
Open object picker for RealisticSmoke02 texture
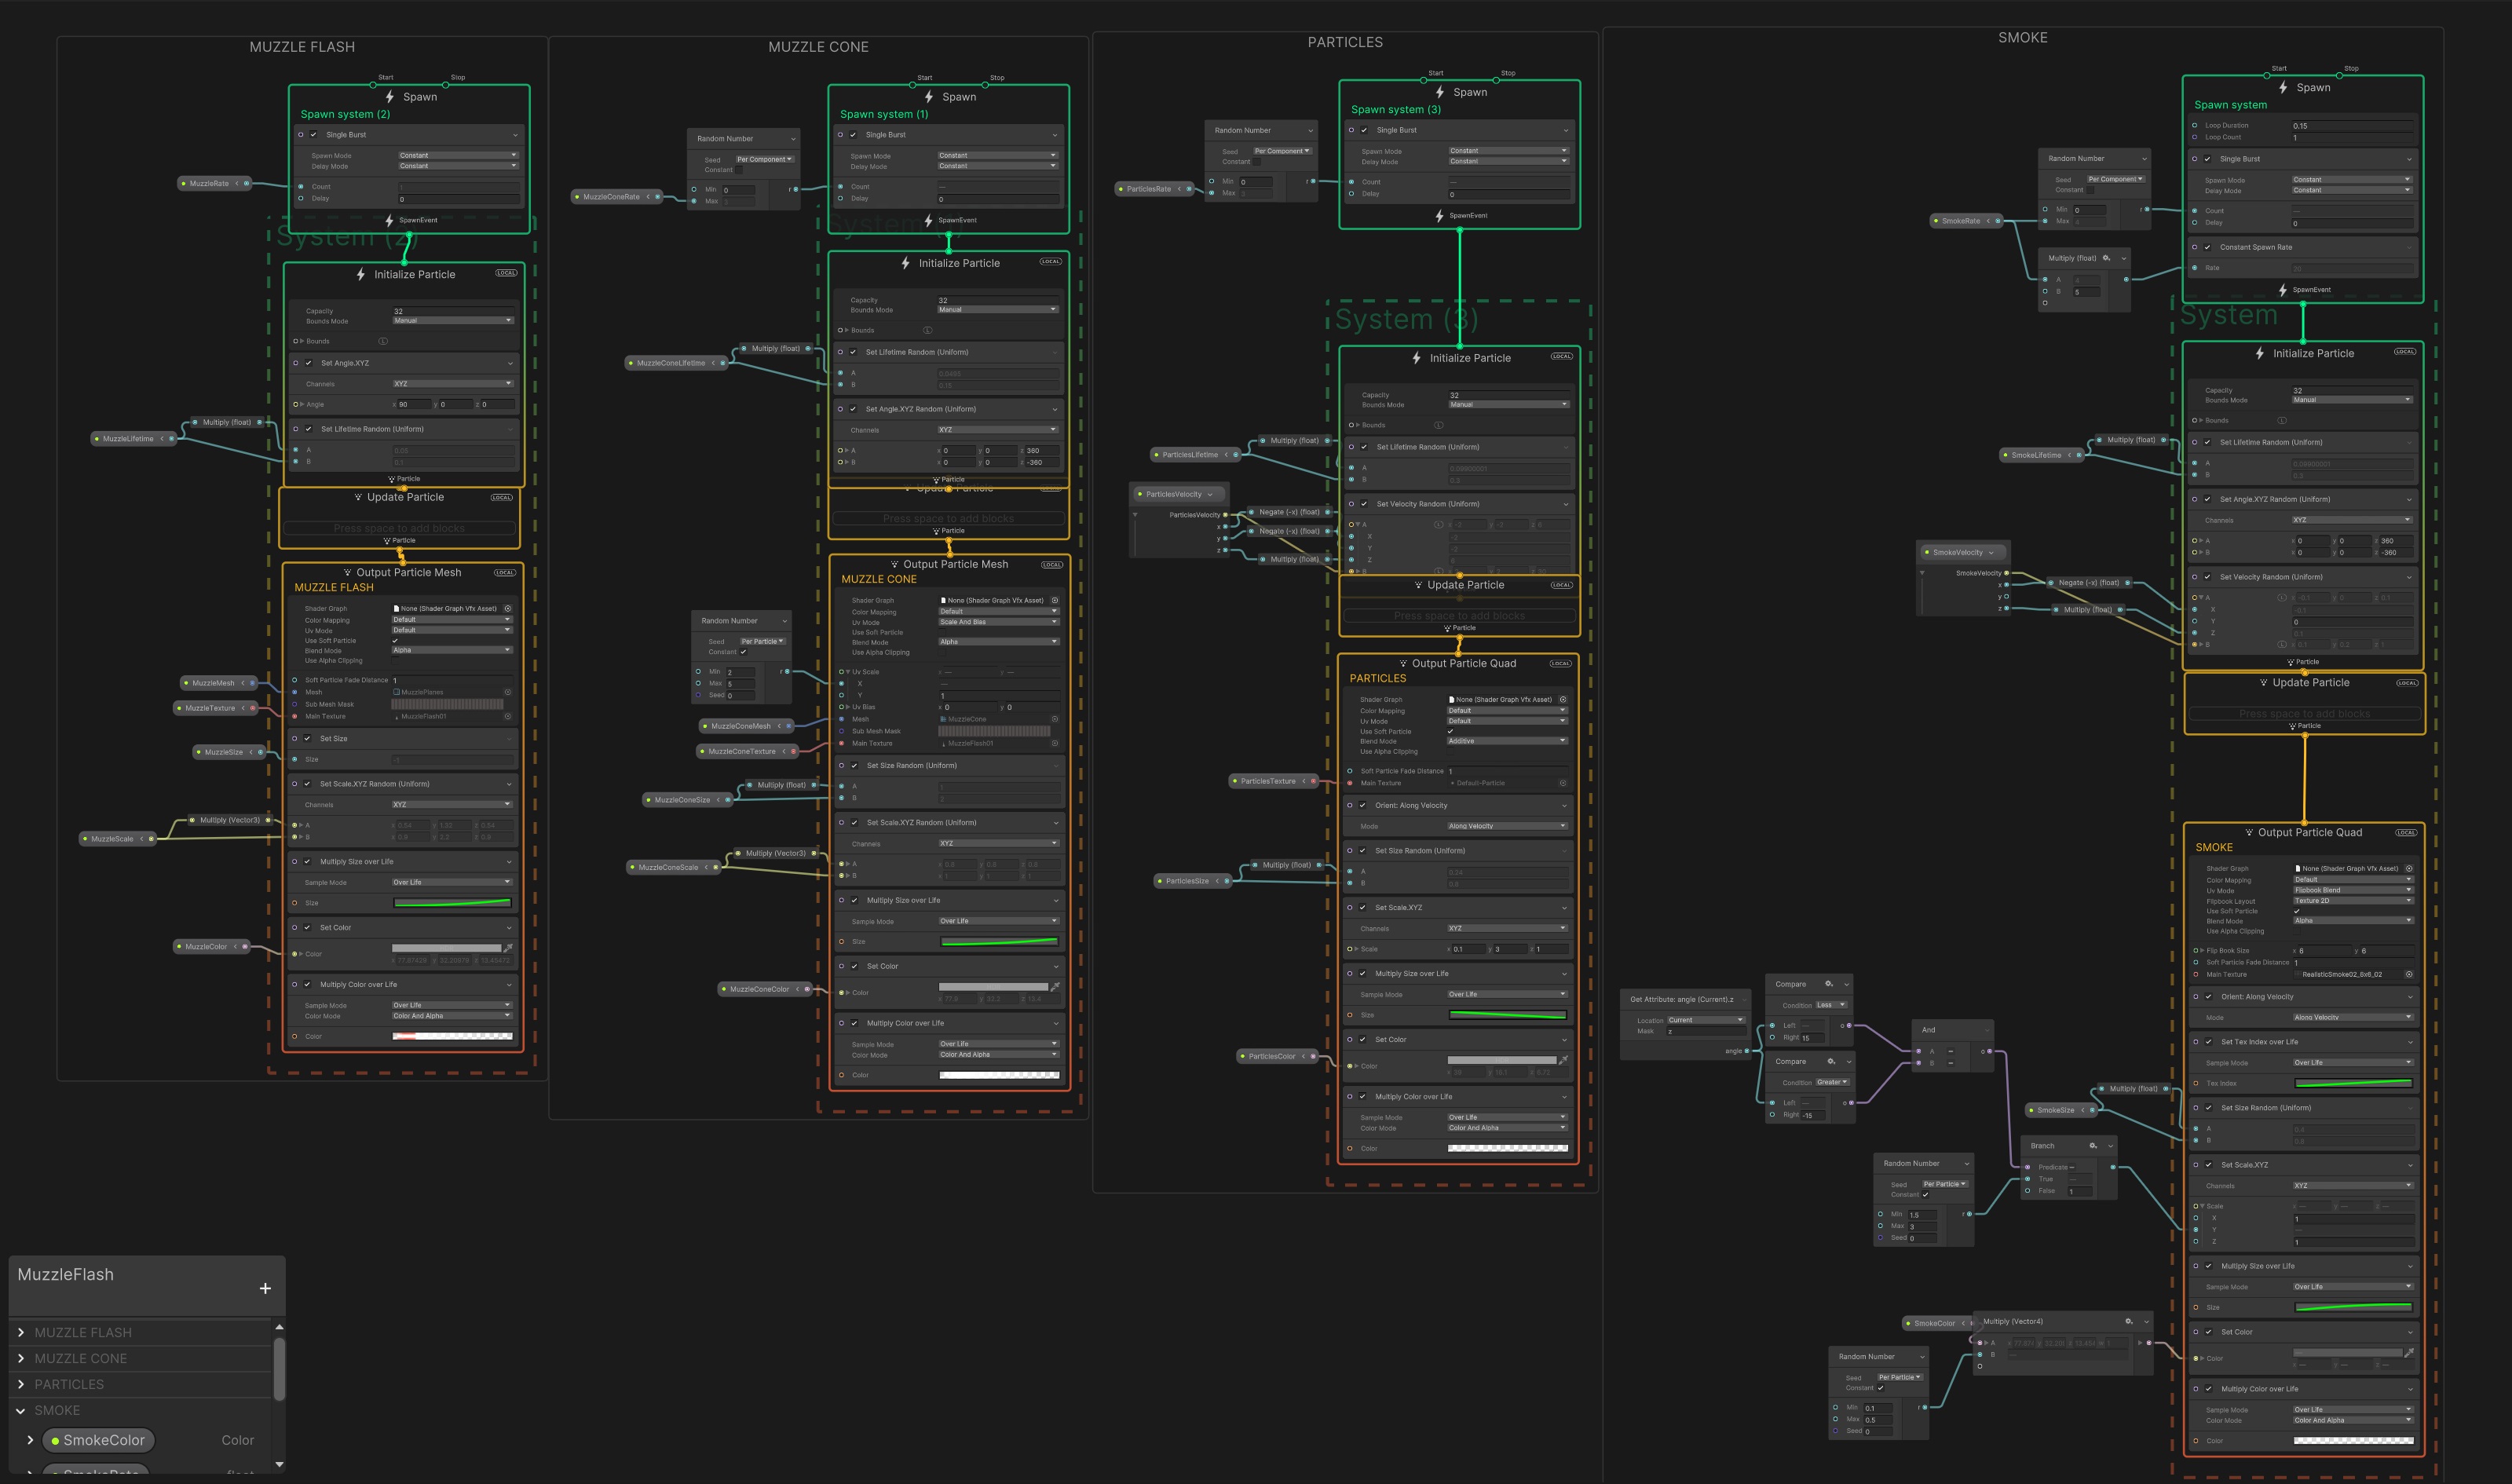point(2409,974)
